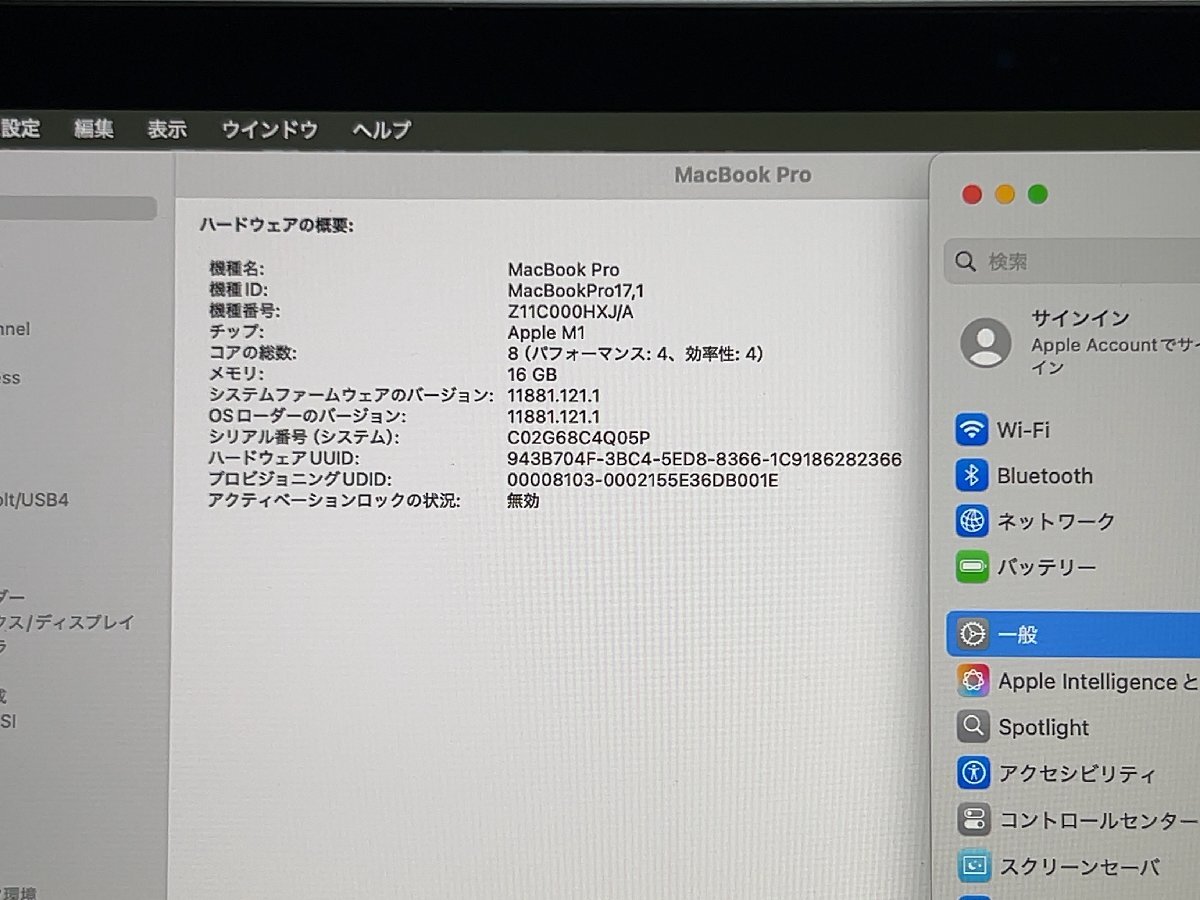The height and width of the screenshot is (900, 1200).
Task: Click the user account avatar icon
Action: point(986,343)
